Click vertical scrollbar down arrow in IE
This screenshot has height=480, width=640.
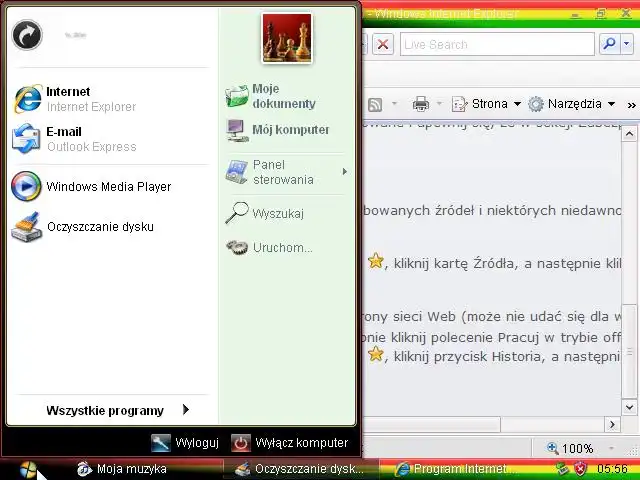click(x=629, y=407)
